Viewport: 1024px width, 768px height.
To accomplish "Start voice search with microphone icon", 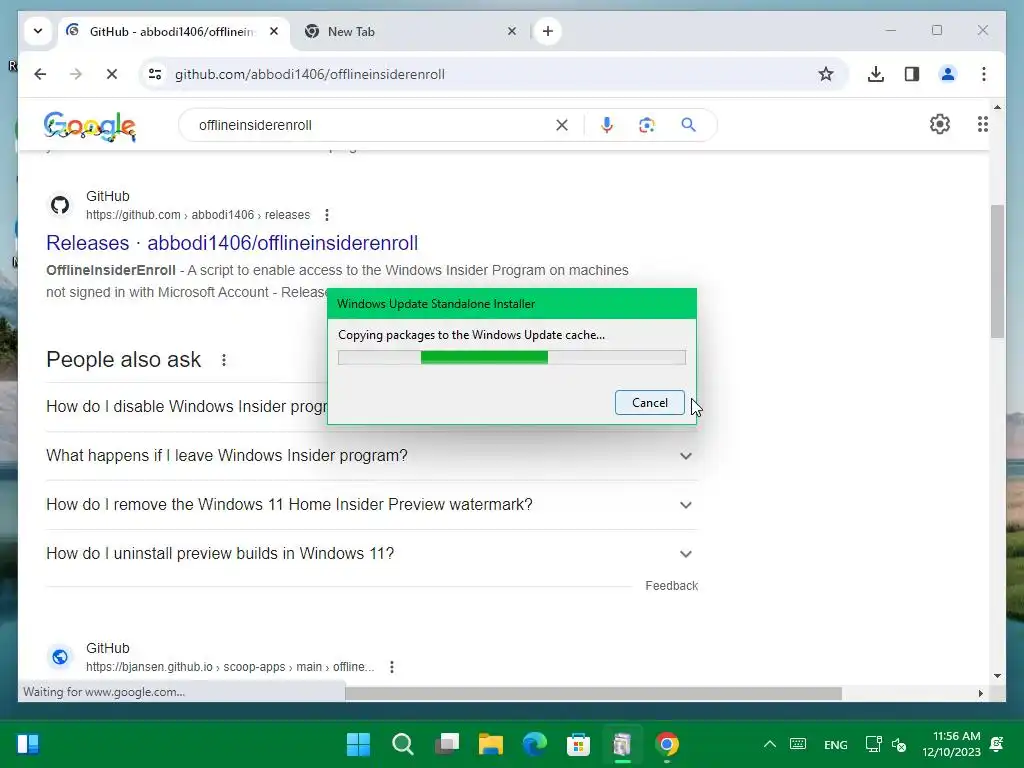I will (607, 125).
